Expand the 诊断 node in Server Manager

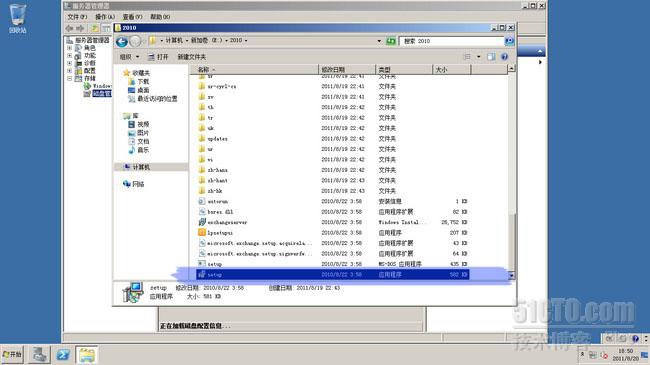coord(70,63)
